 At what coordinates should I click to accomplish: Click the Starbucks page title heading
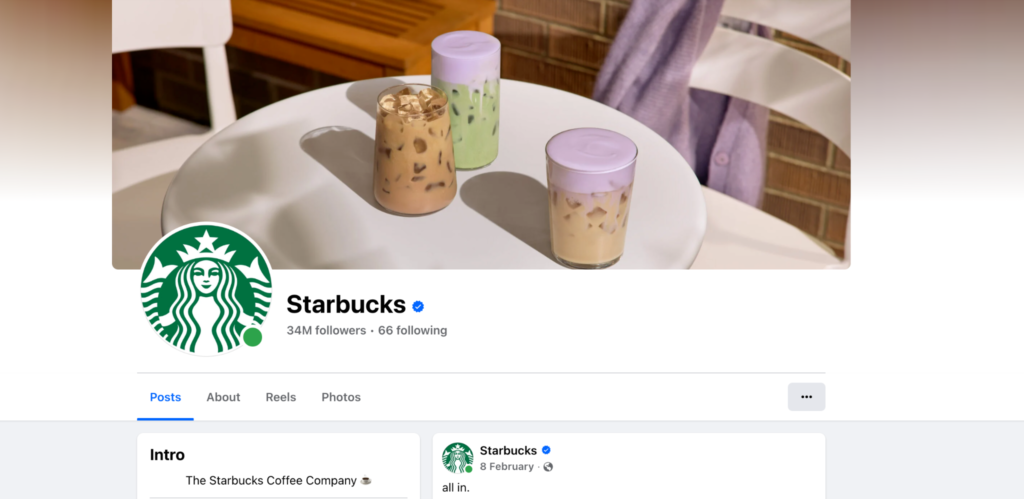coord(346,304)
